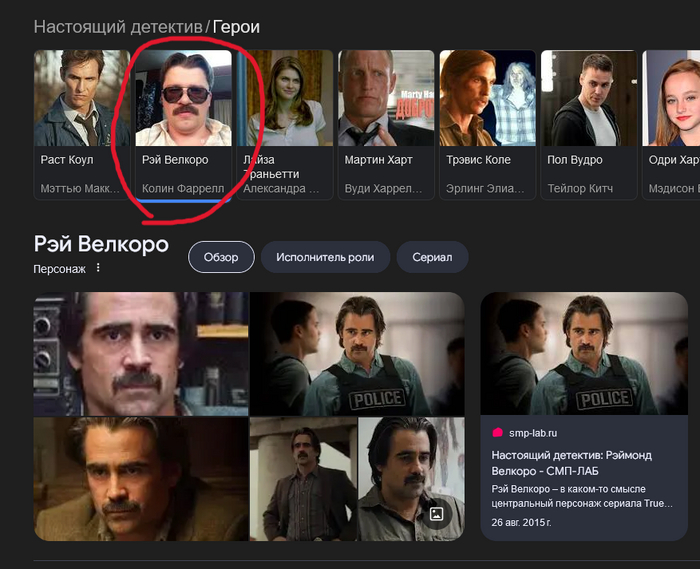
Task: Click the bottom-left warm-toned portrait in grid
Action: tap(140, 479)
